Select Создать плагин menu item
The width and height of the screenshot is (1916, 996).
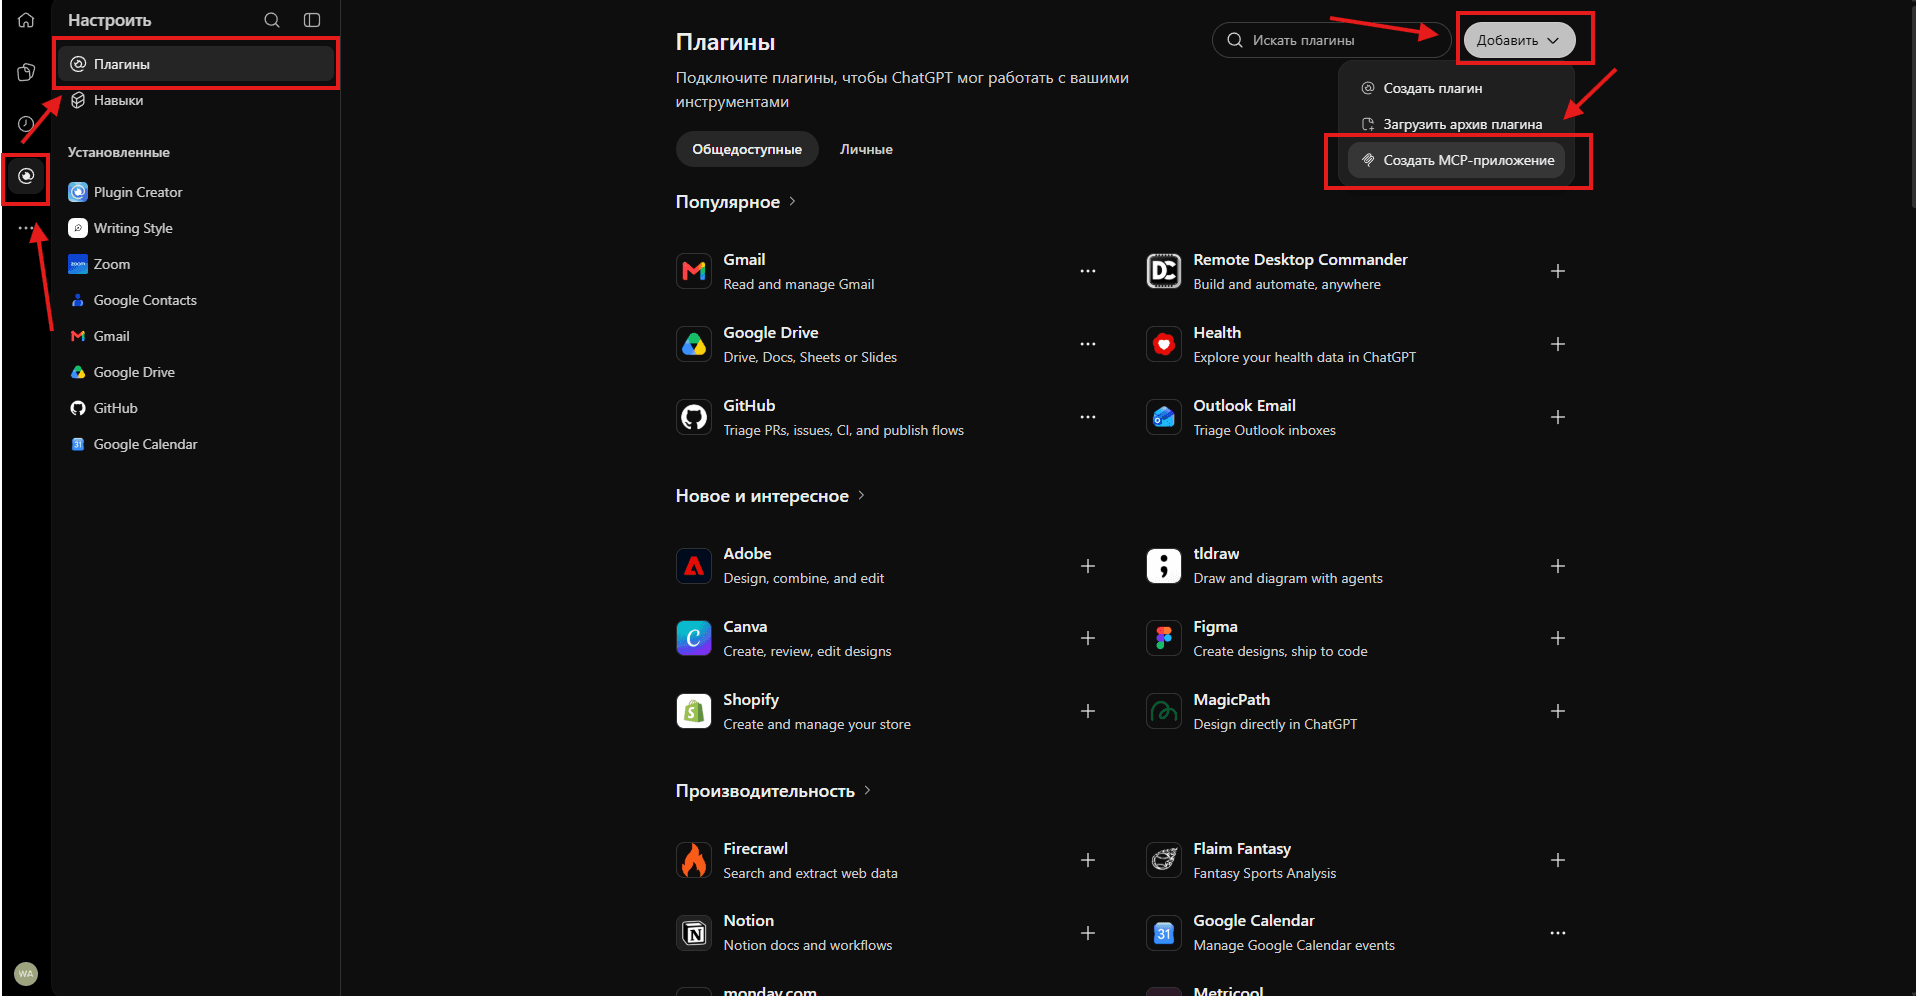coord(1456,88)
